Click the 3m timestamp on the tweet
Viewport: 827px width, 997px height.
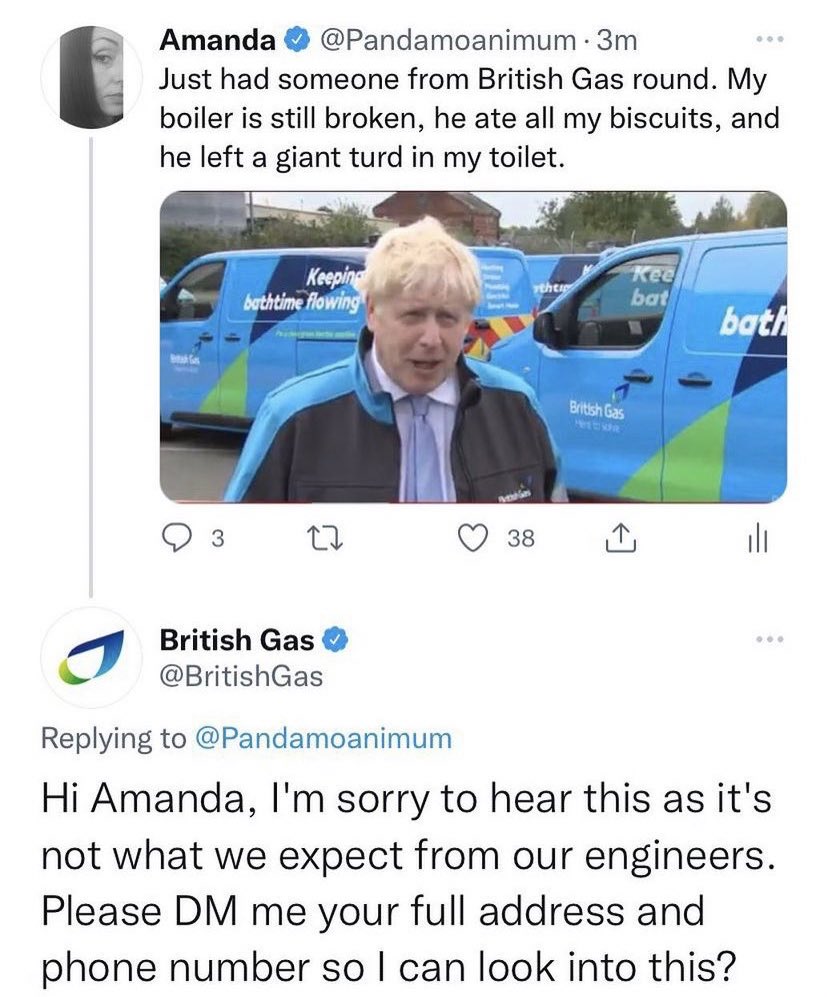[615, 41]
